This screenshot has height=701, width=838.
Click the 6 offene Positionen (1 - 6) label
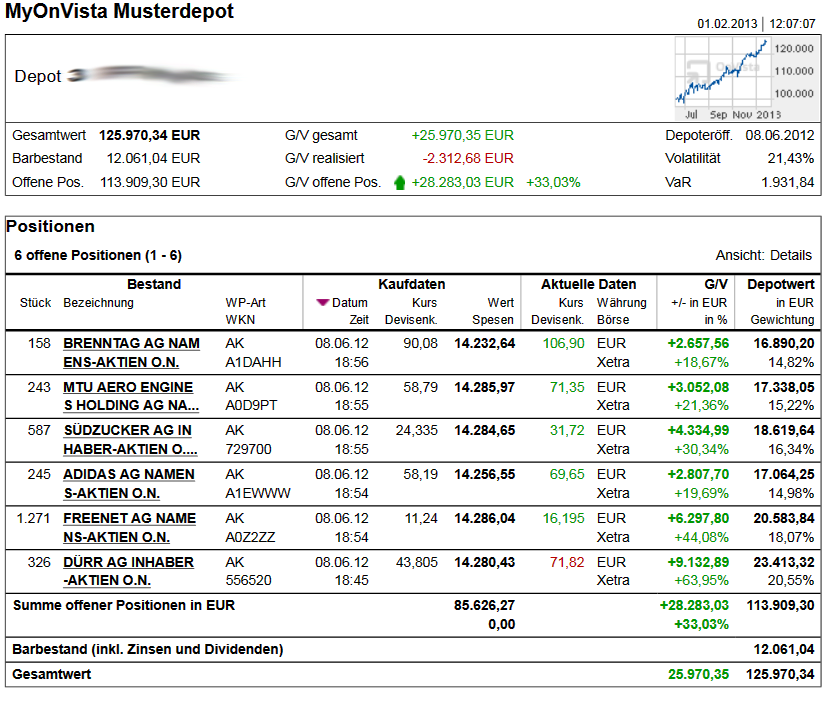point(98,255)
